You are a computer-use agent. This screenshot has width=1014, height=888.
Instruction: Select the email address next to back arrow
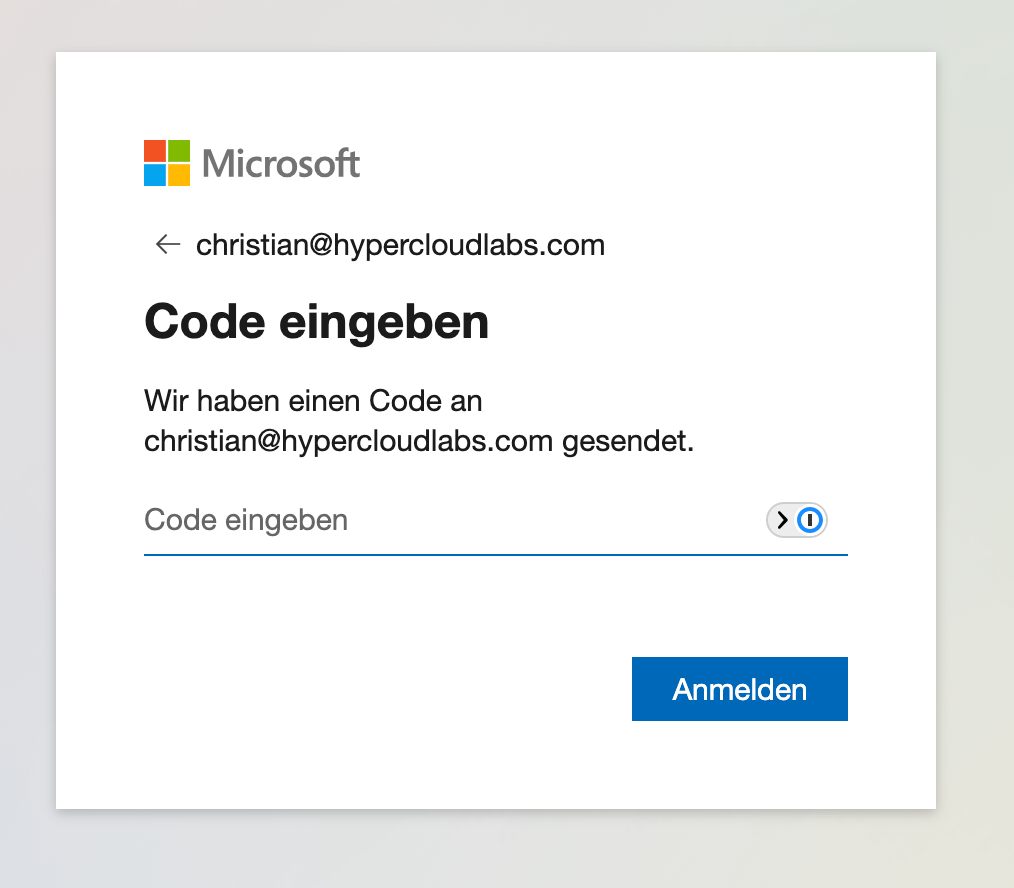click(400, 244)
